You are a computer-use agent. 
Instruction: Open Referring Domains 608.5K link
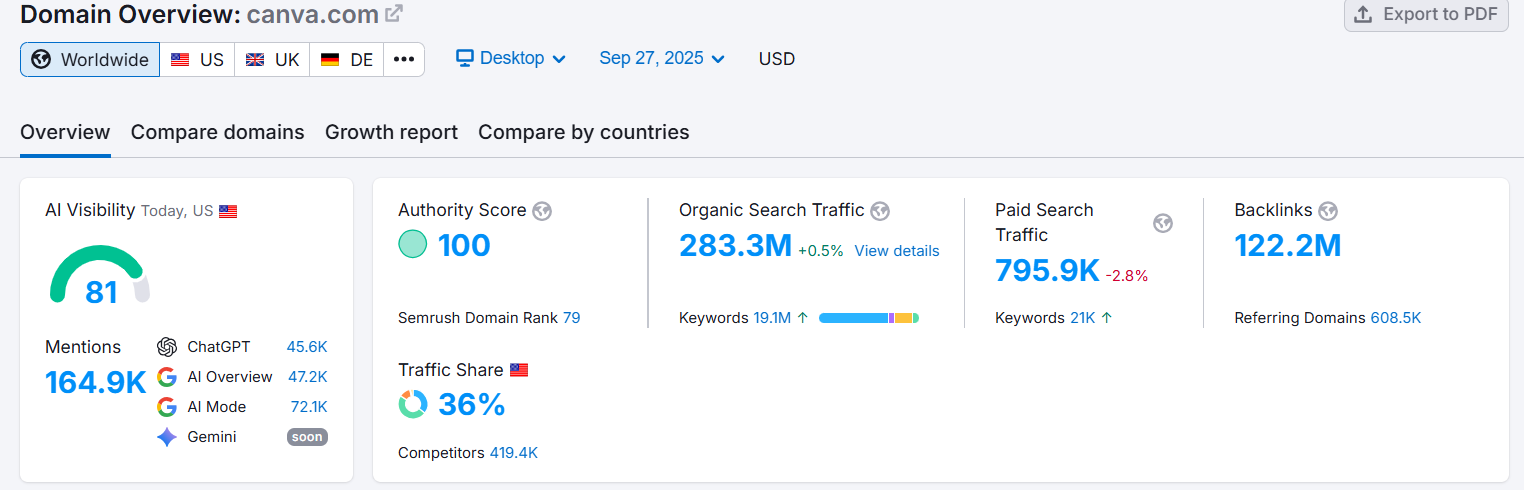click(1395, 318)
